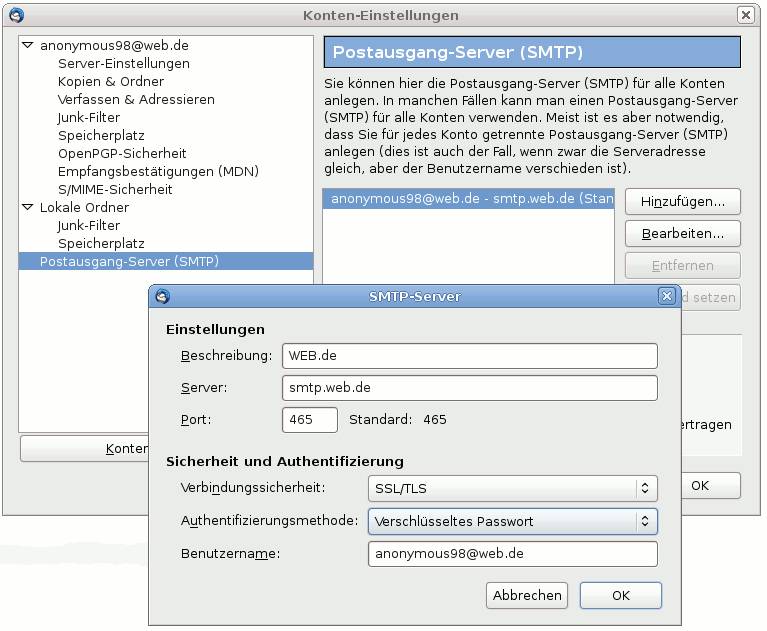Click the Postausgang-Server (SMTP) heading

pos(532,52)
